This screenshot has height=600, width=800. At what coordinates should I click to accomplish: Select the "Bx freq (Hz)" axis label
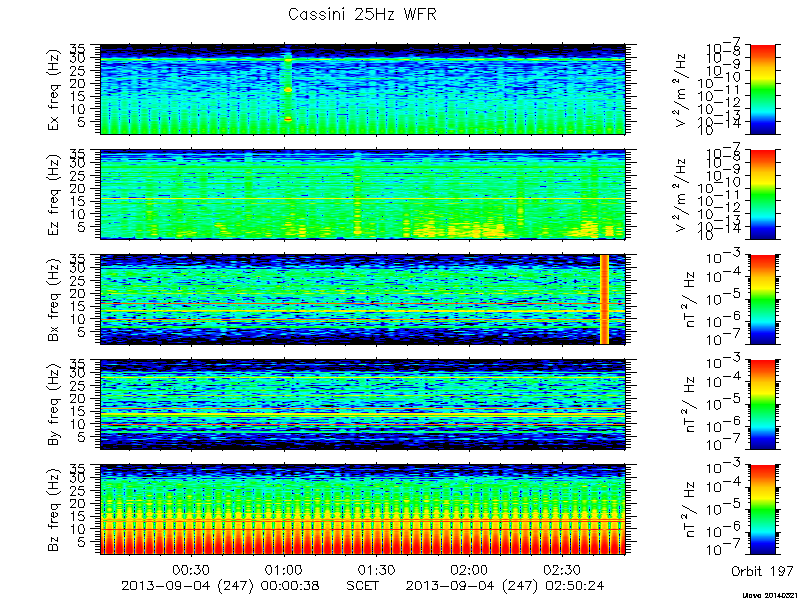[x=55, y=300]
